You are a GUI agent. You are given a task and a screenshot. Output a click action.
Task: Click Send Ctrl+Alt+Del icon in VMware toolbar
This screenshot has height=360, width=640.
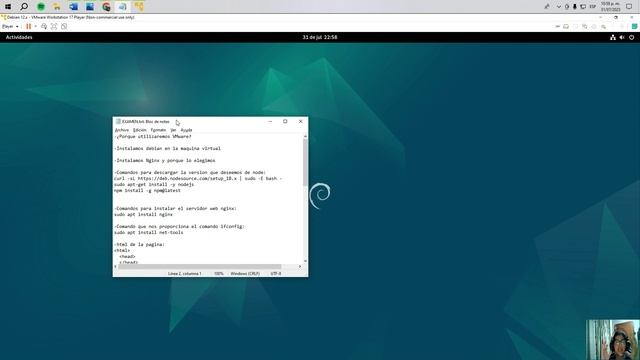[44, 27]
